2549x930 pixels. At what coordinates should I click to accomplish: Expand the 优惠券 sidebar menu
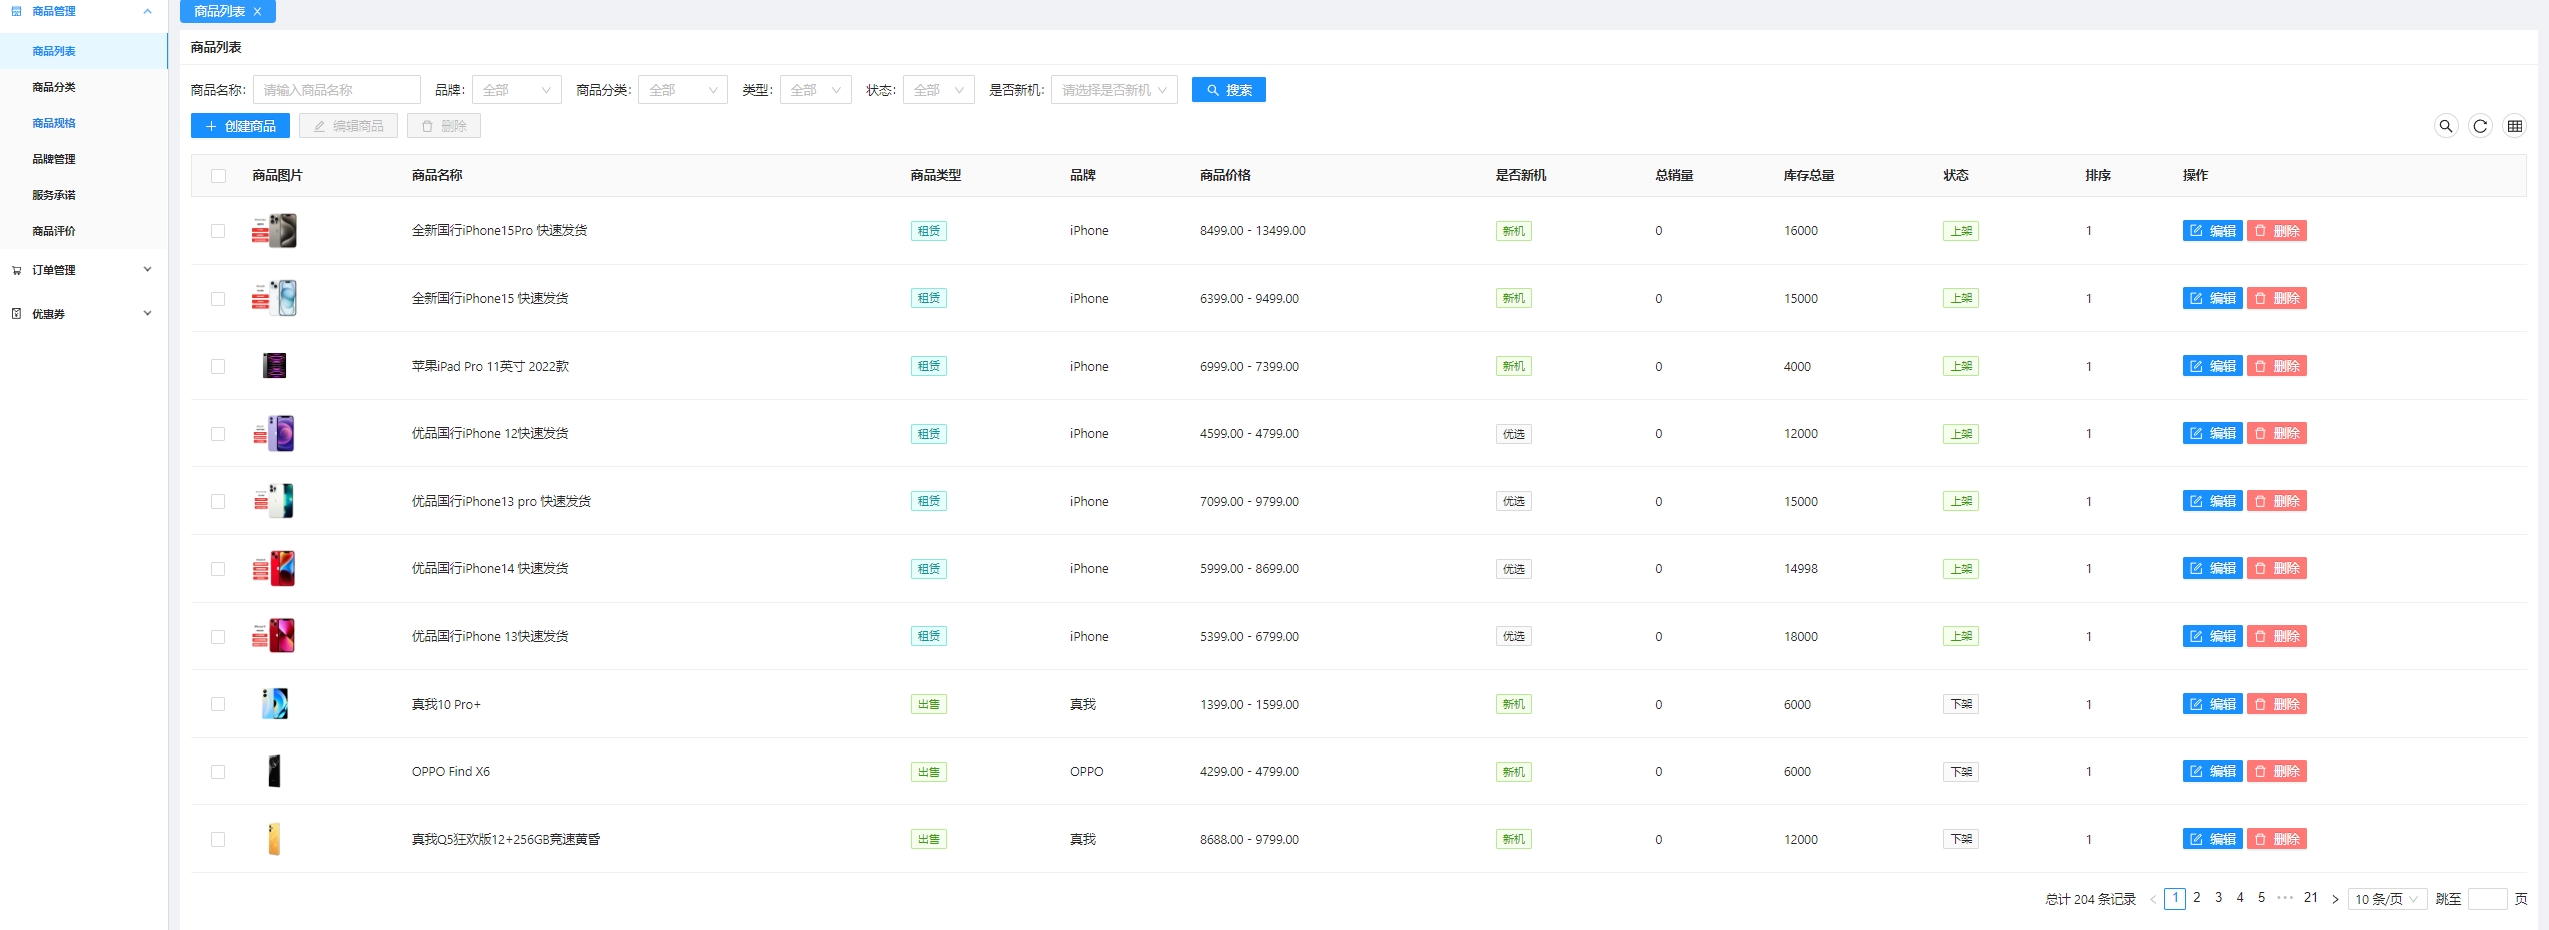point(147,314)
